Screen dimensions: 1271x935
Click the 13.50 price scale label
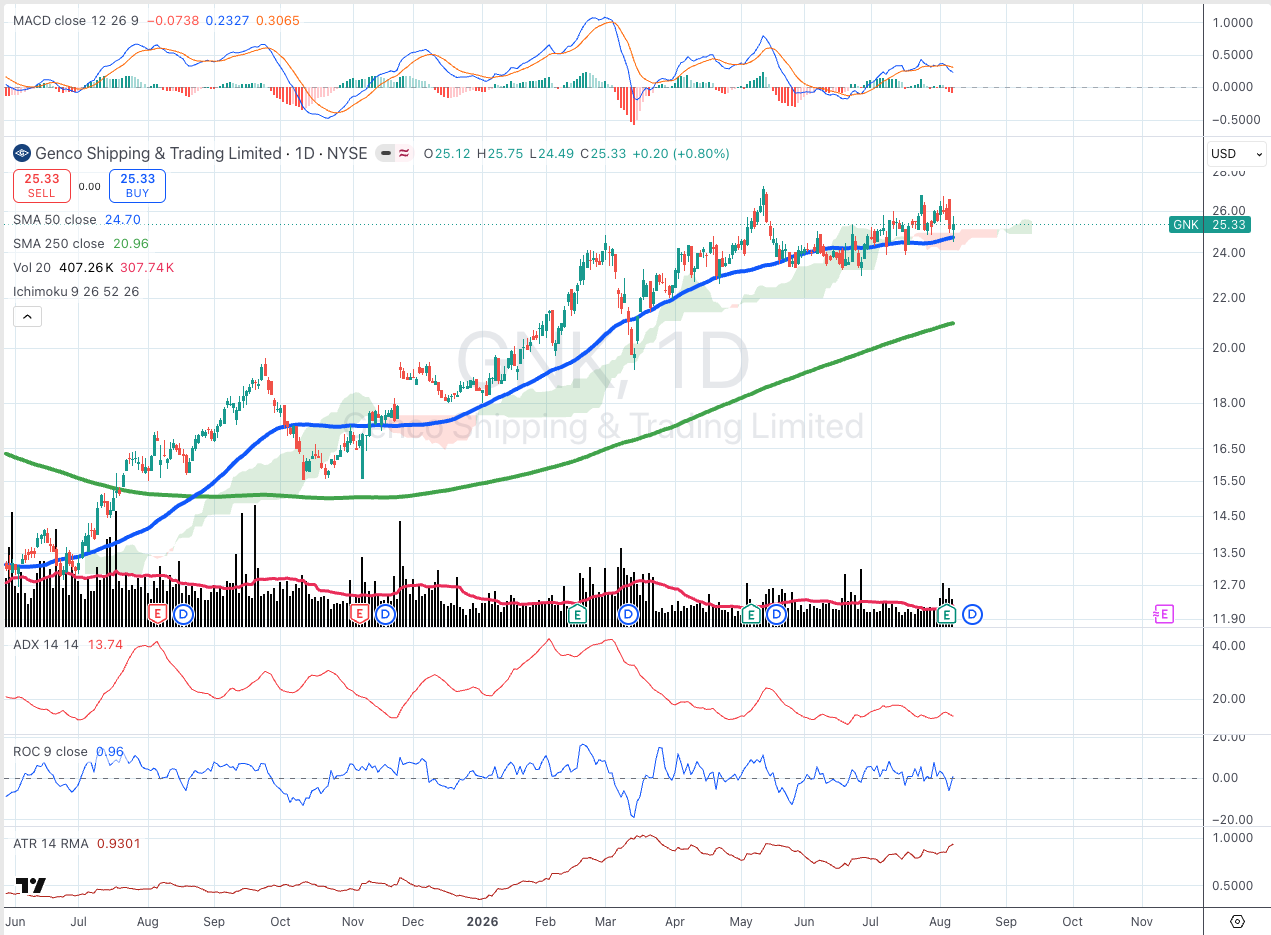1229,553
